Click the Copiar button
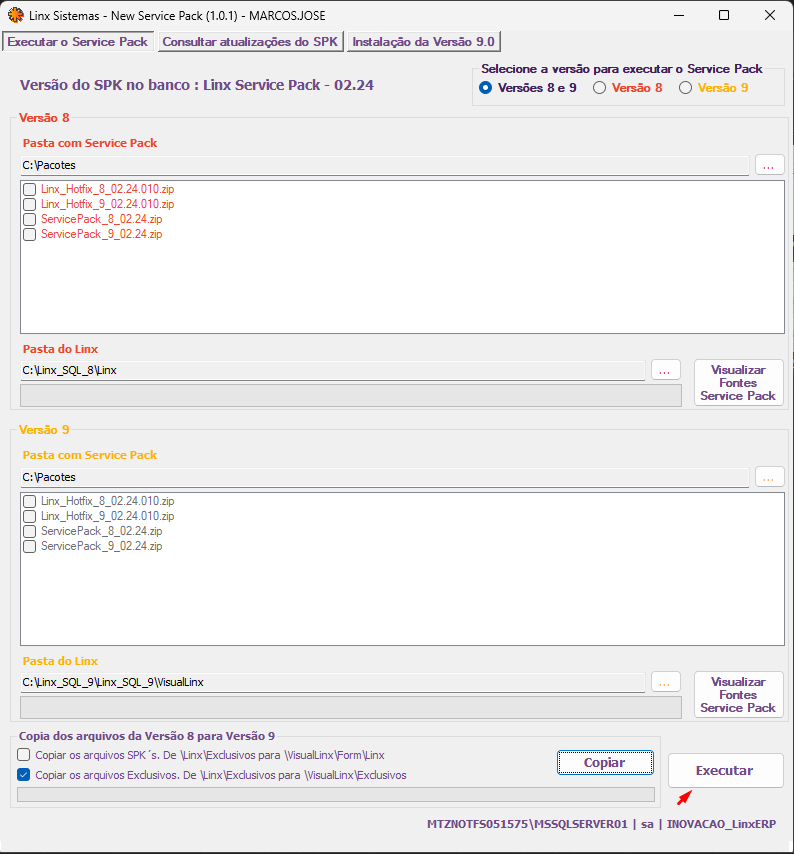The height and width of the screenshot is (854, 794). coord(605,762)
